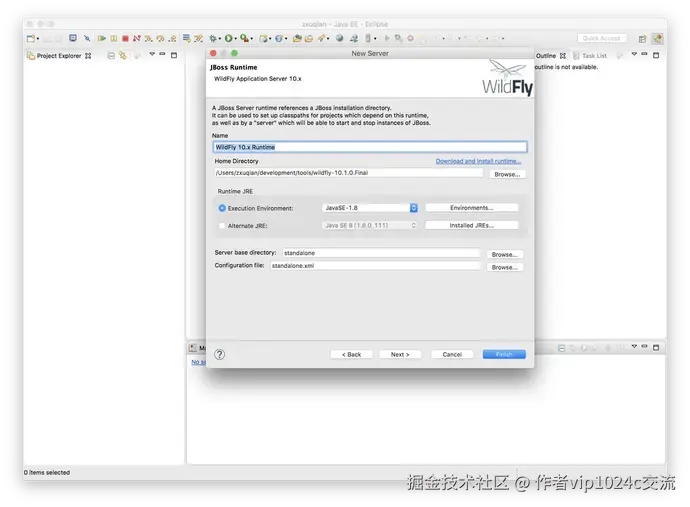Click the dialog help question mark icon

pos(220,354)
